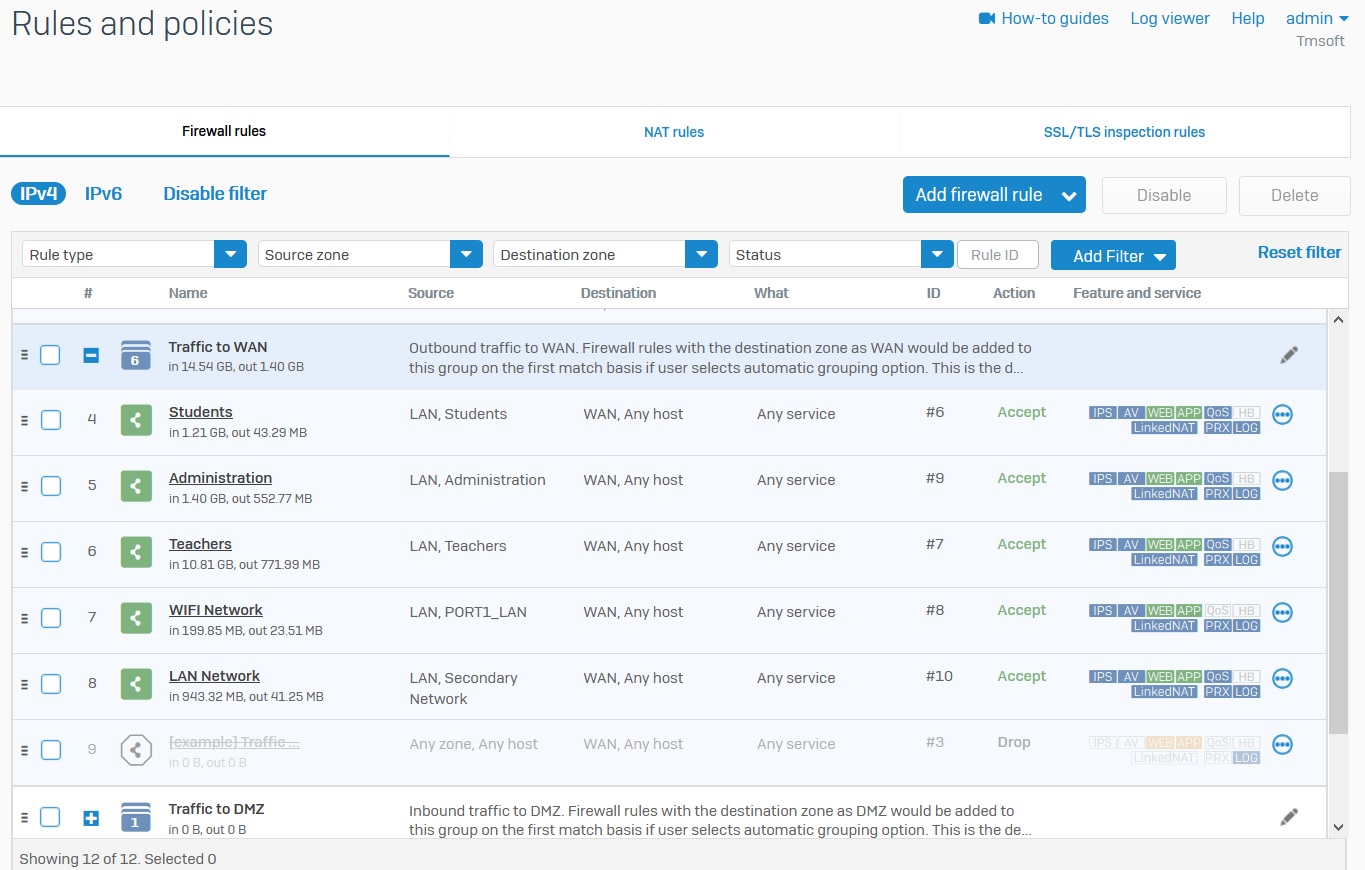Open the three-dot menu for LAN Network rule
This screenshot has height=870, width=1365.
tap(1282, 679)
